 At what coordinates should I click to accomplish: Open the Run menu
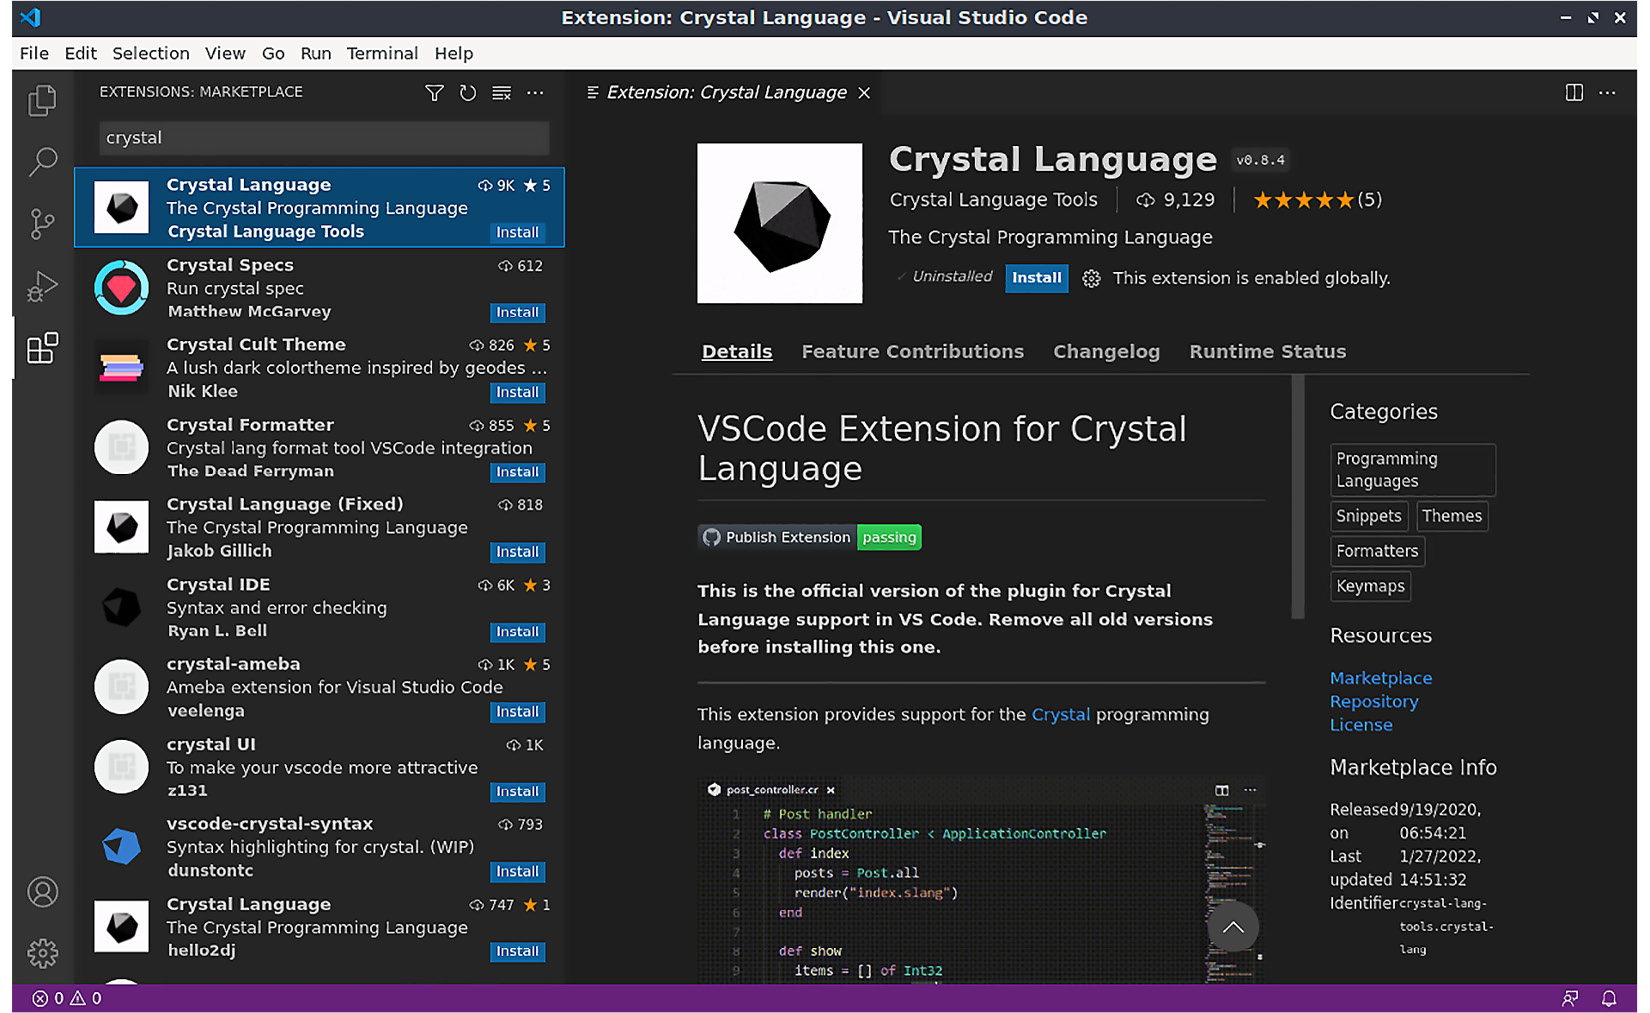(x=315, y=53)
